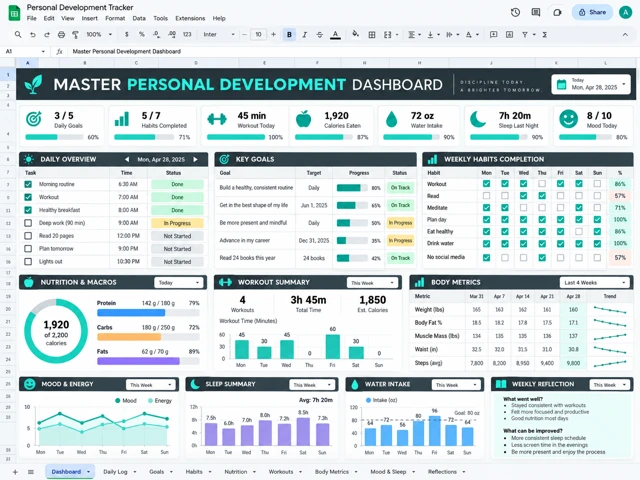Check the Deep work (90 min) task

click(x=28, y=223)
